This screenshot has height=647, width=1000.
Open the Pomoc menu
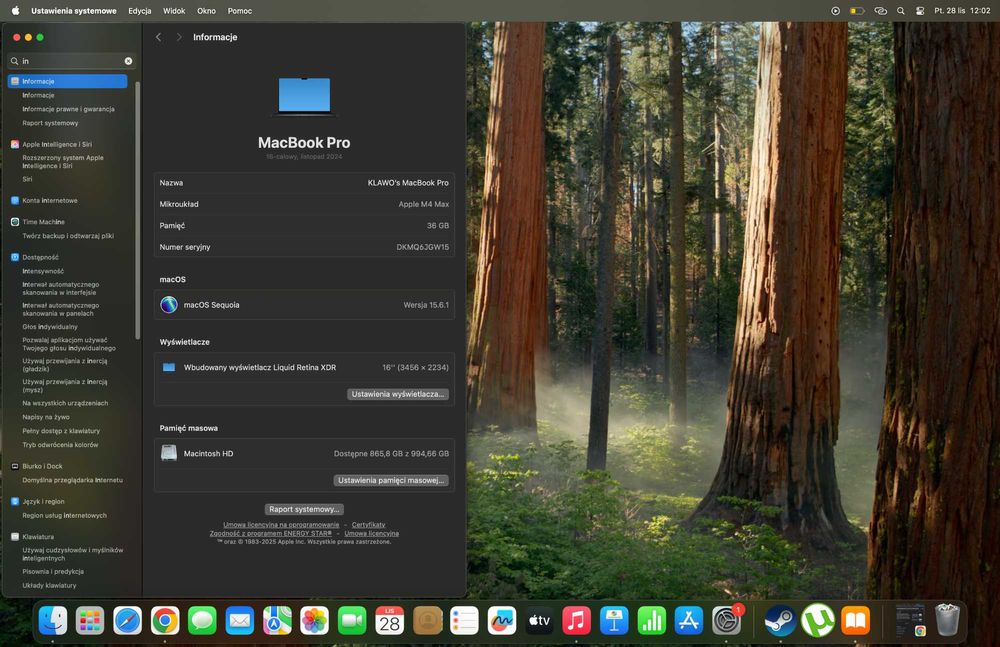pyautogui.click(x=240, y=11)
